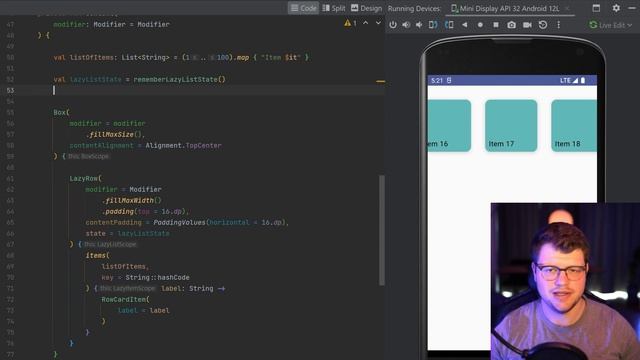Screen dimensions: 640x360
Task: Click the RowCardItem( composable call
Action: pyautogui.click(x=125, y=300)
